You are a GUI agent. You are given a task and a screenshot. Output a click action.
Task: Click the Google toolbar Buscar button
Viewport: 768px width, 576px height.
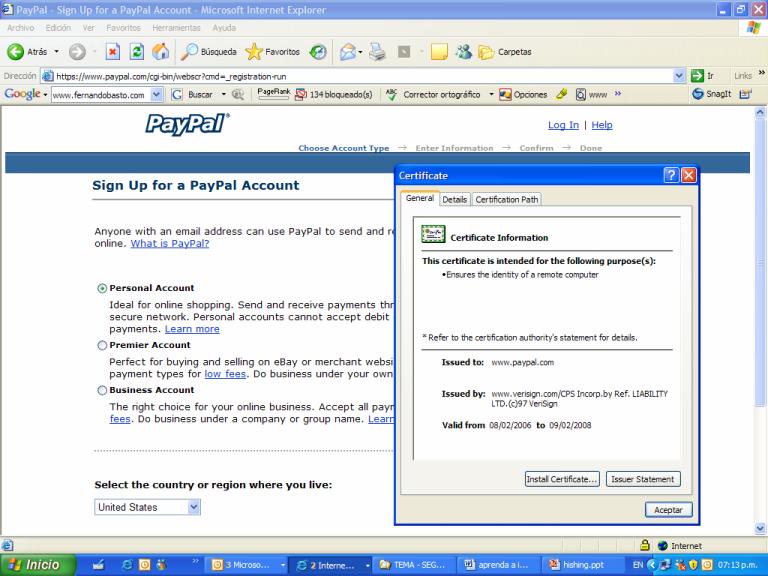[x=192, y=95]
